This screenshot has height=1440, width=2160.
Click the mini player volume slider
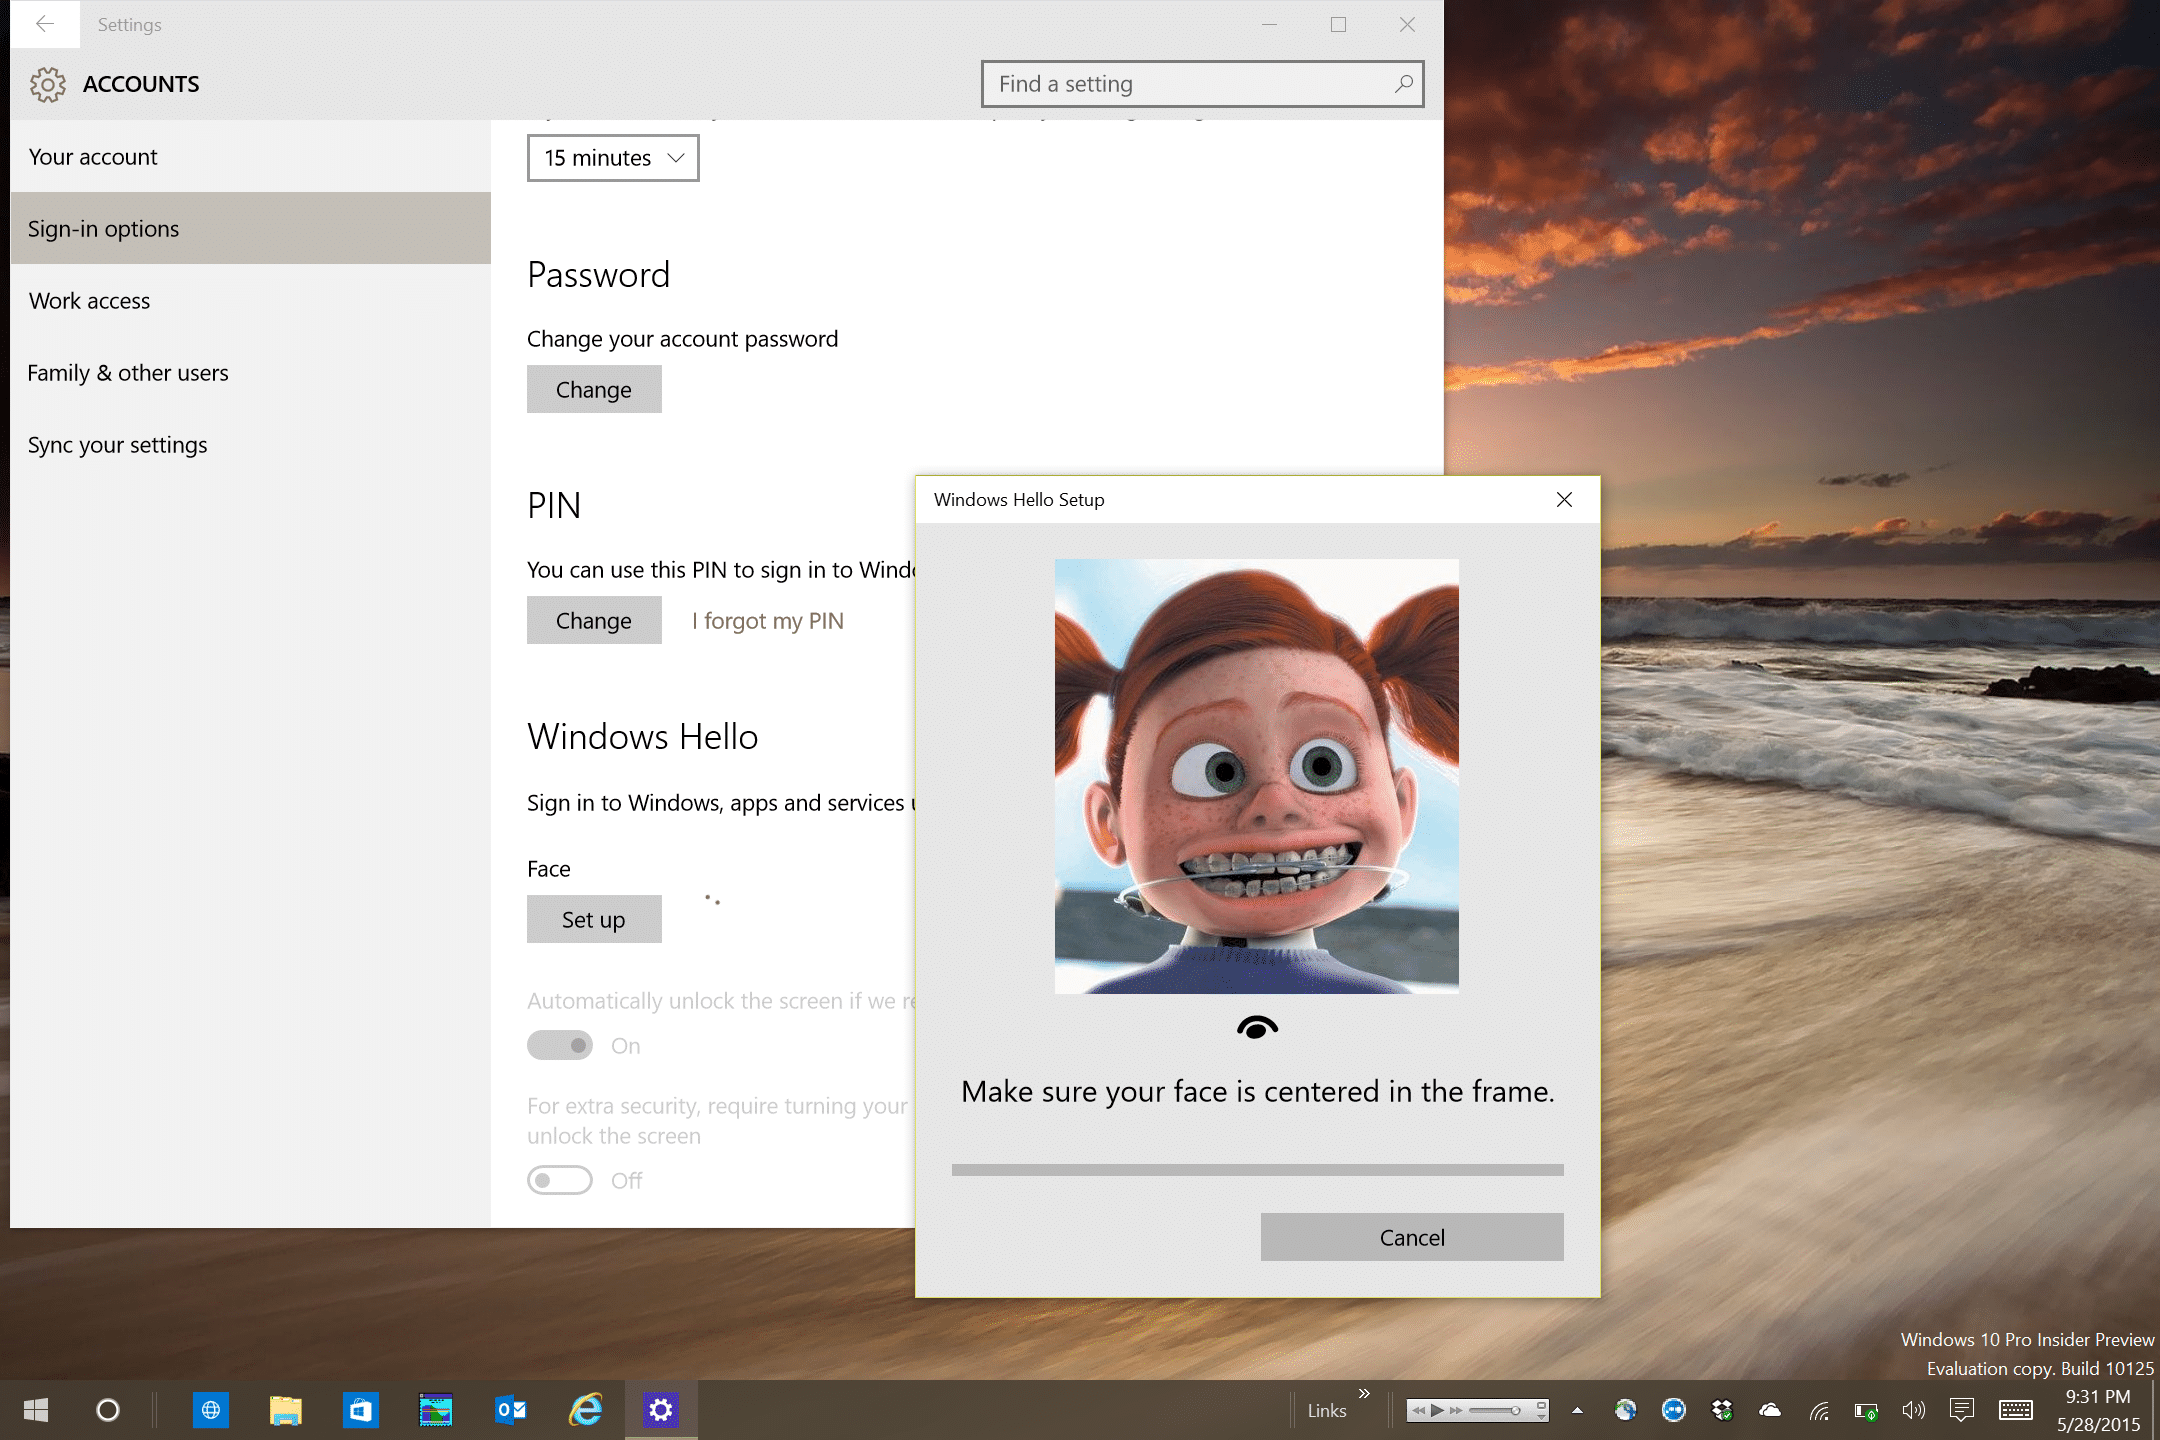click(x=1495, y=1411)
